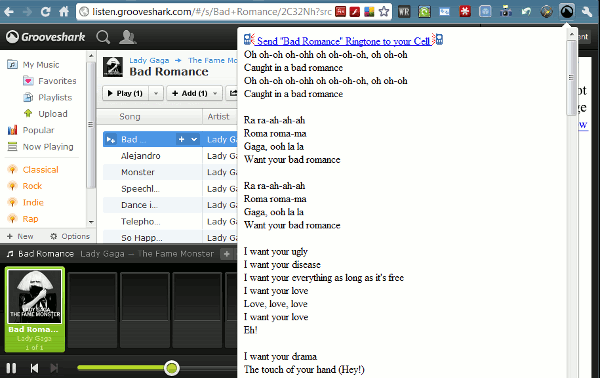Screen dimensions: 600x378
Task: Click play icon on Bad Romance row
Action: [x=111, y=140]
